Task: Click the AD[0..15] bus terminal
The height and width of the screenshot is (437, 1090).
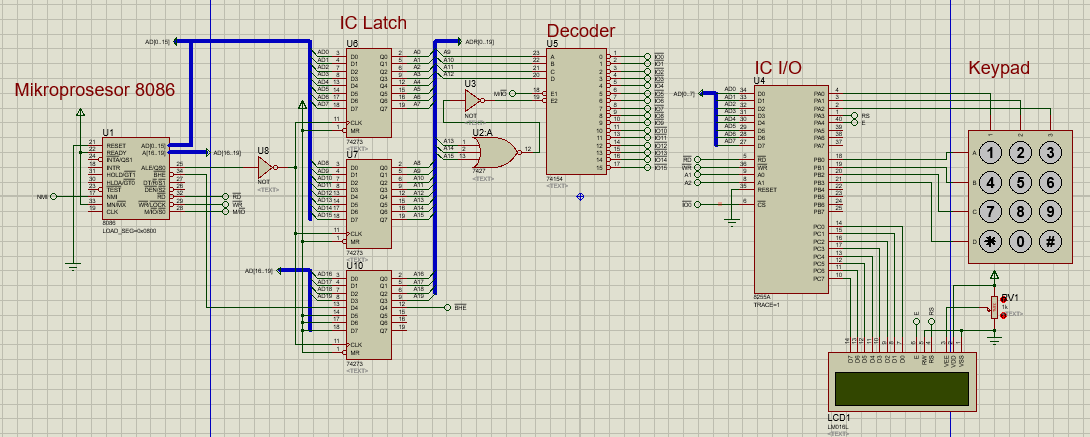Action: [x=174, y=42]
